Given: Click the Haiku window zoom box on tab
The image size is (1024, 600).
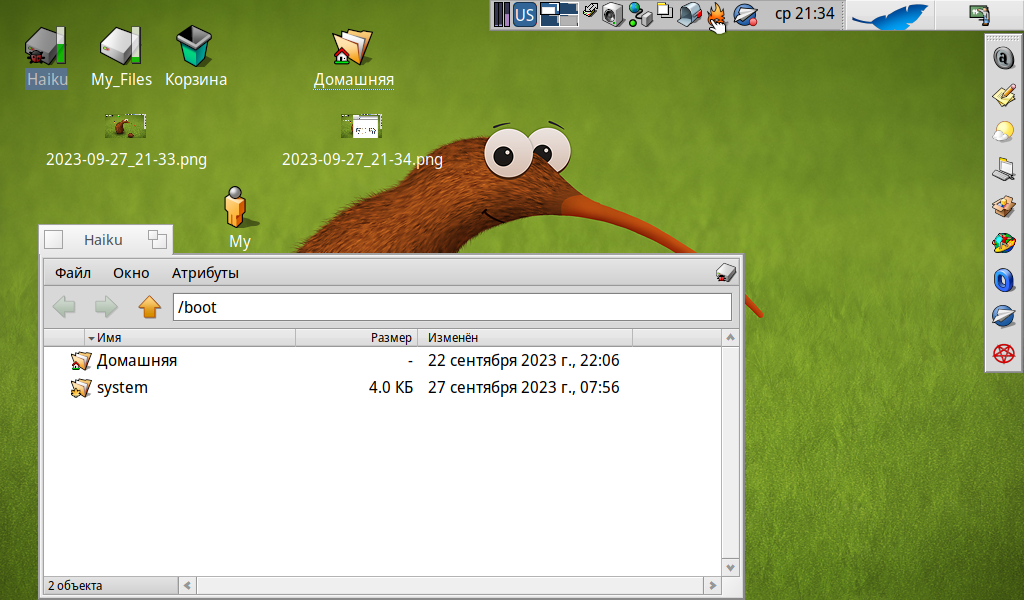Looking at the screenshot, I should (157, 240).
